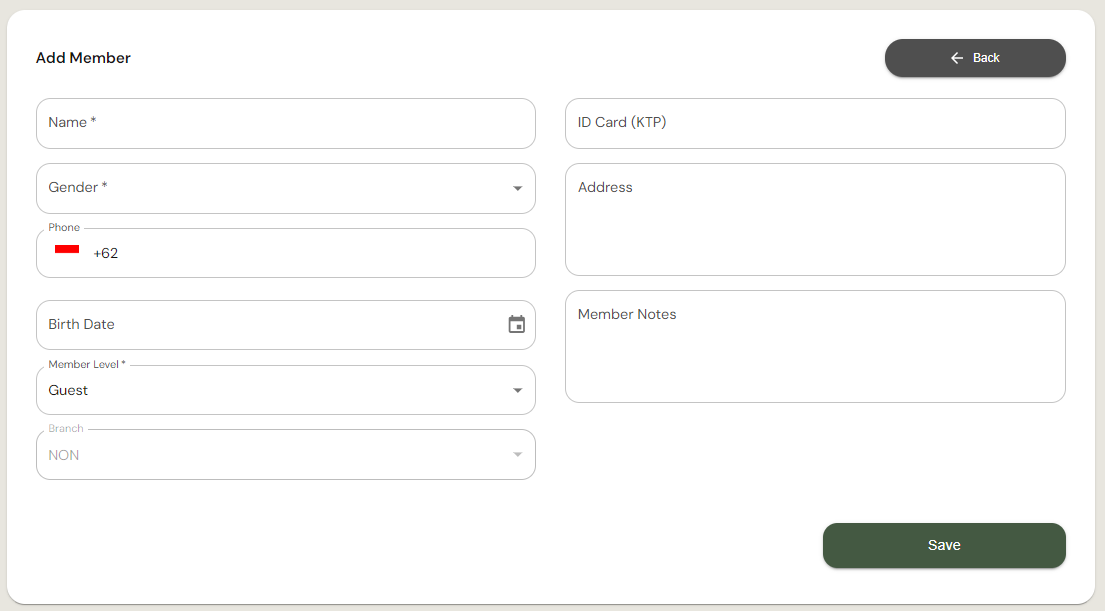Expand the Gender dropdown arrow

coord(517,188)
